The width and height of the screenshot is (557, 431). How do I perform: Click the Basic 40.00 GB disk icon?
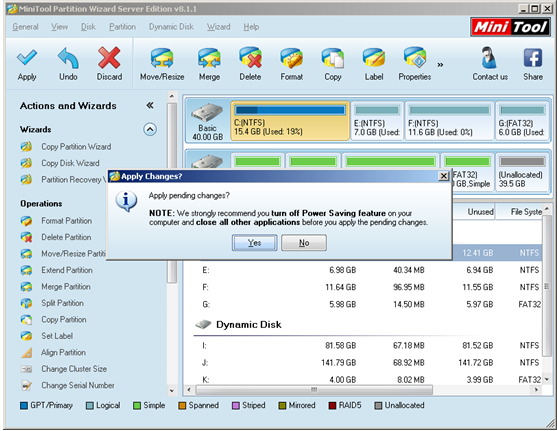[207, 113]
